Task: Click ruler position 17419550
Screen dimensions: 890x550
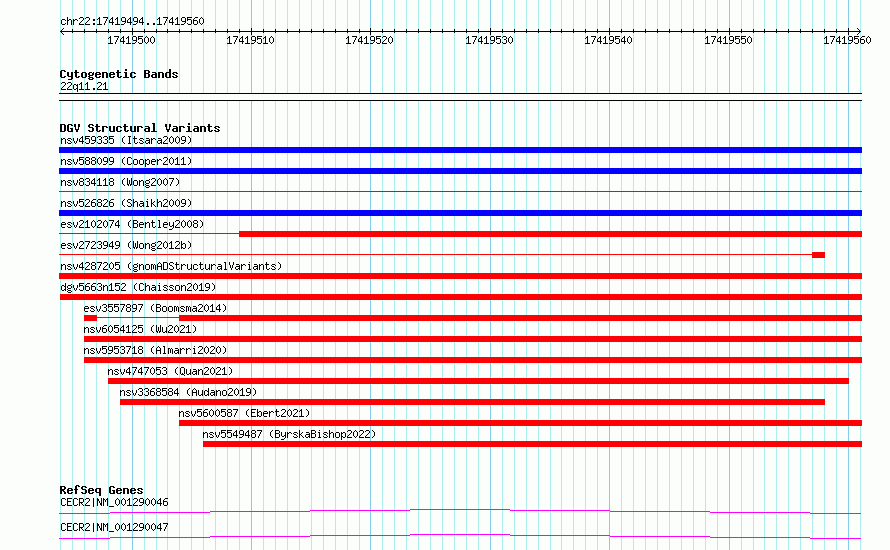Action: 728,40
